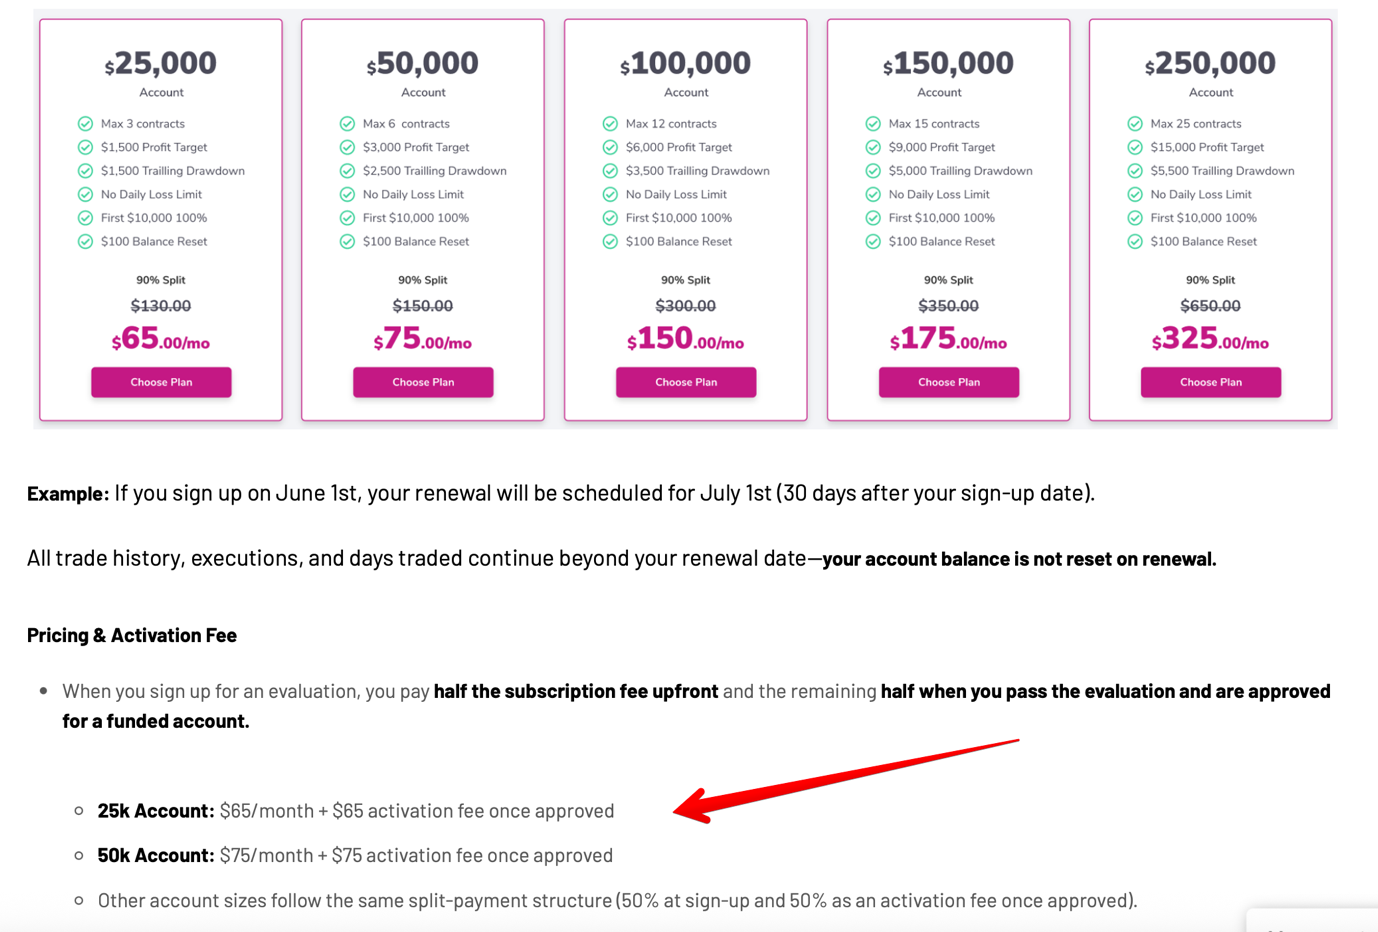This screenshot has height=932, width=1378.
Task: Click the $175.00/mo price text
Action: 949,339
